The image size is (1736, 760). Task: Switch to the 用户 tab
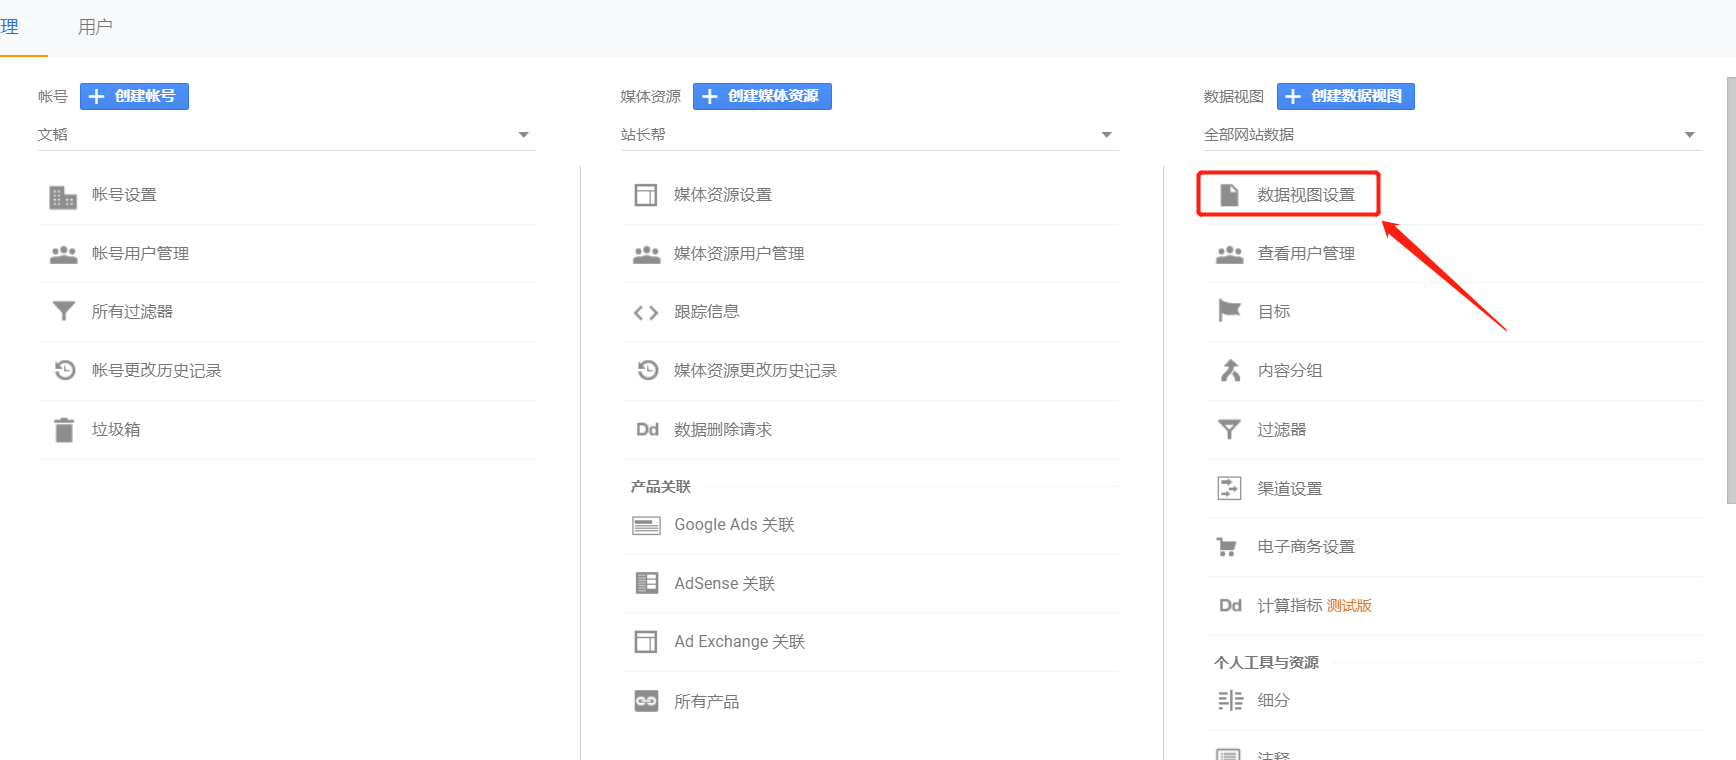(95, 27)
